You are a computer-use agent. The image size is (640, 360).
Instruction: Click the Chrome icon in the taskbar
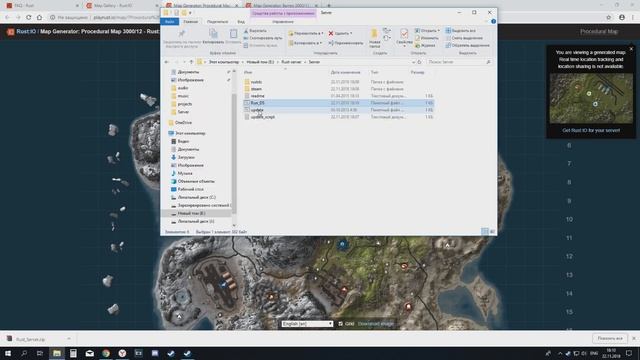pyautogui.click(x=106, y=353)
